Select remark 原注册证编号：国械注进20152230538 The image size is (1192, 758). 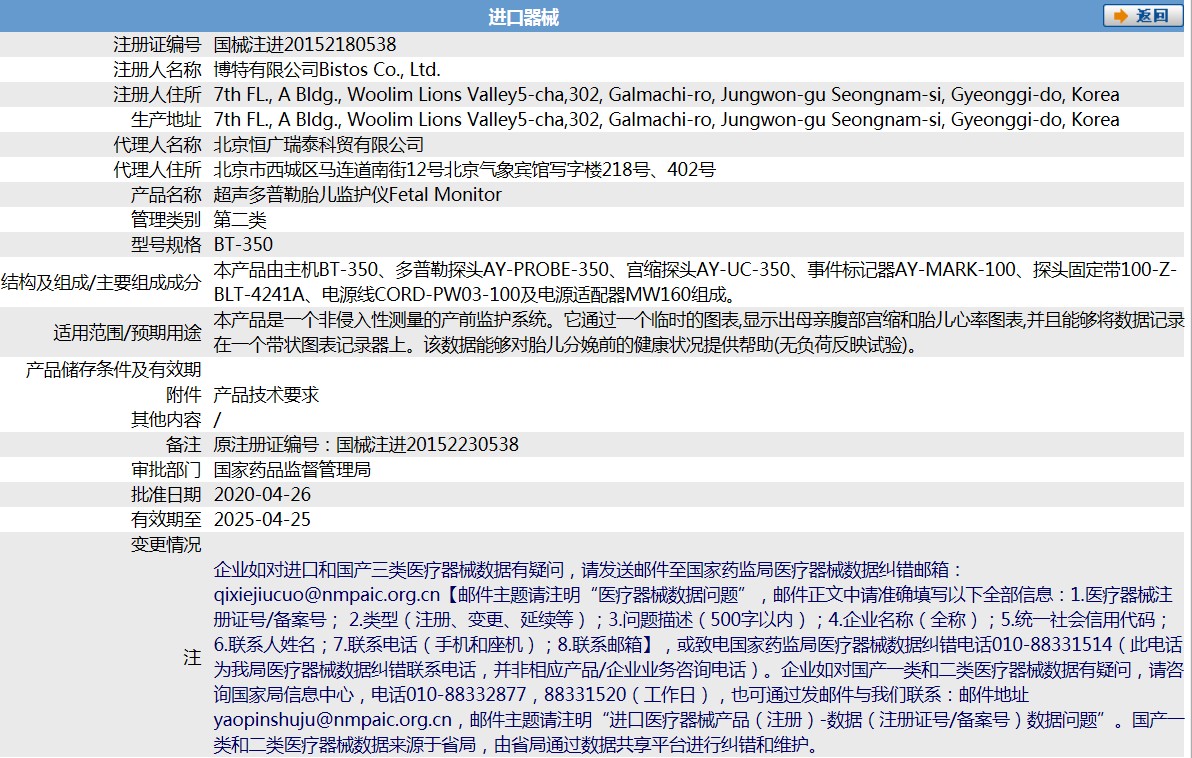366,445
